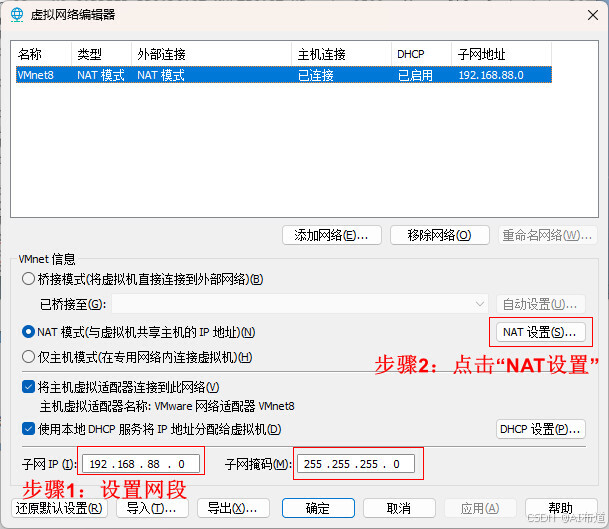Click the 导入(T)... button
The width and height of the screenshot is (609, 529).
pyautogui.click(x=152, y=508)
